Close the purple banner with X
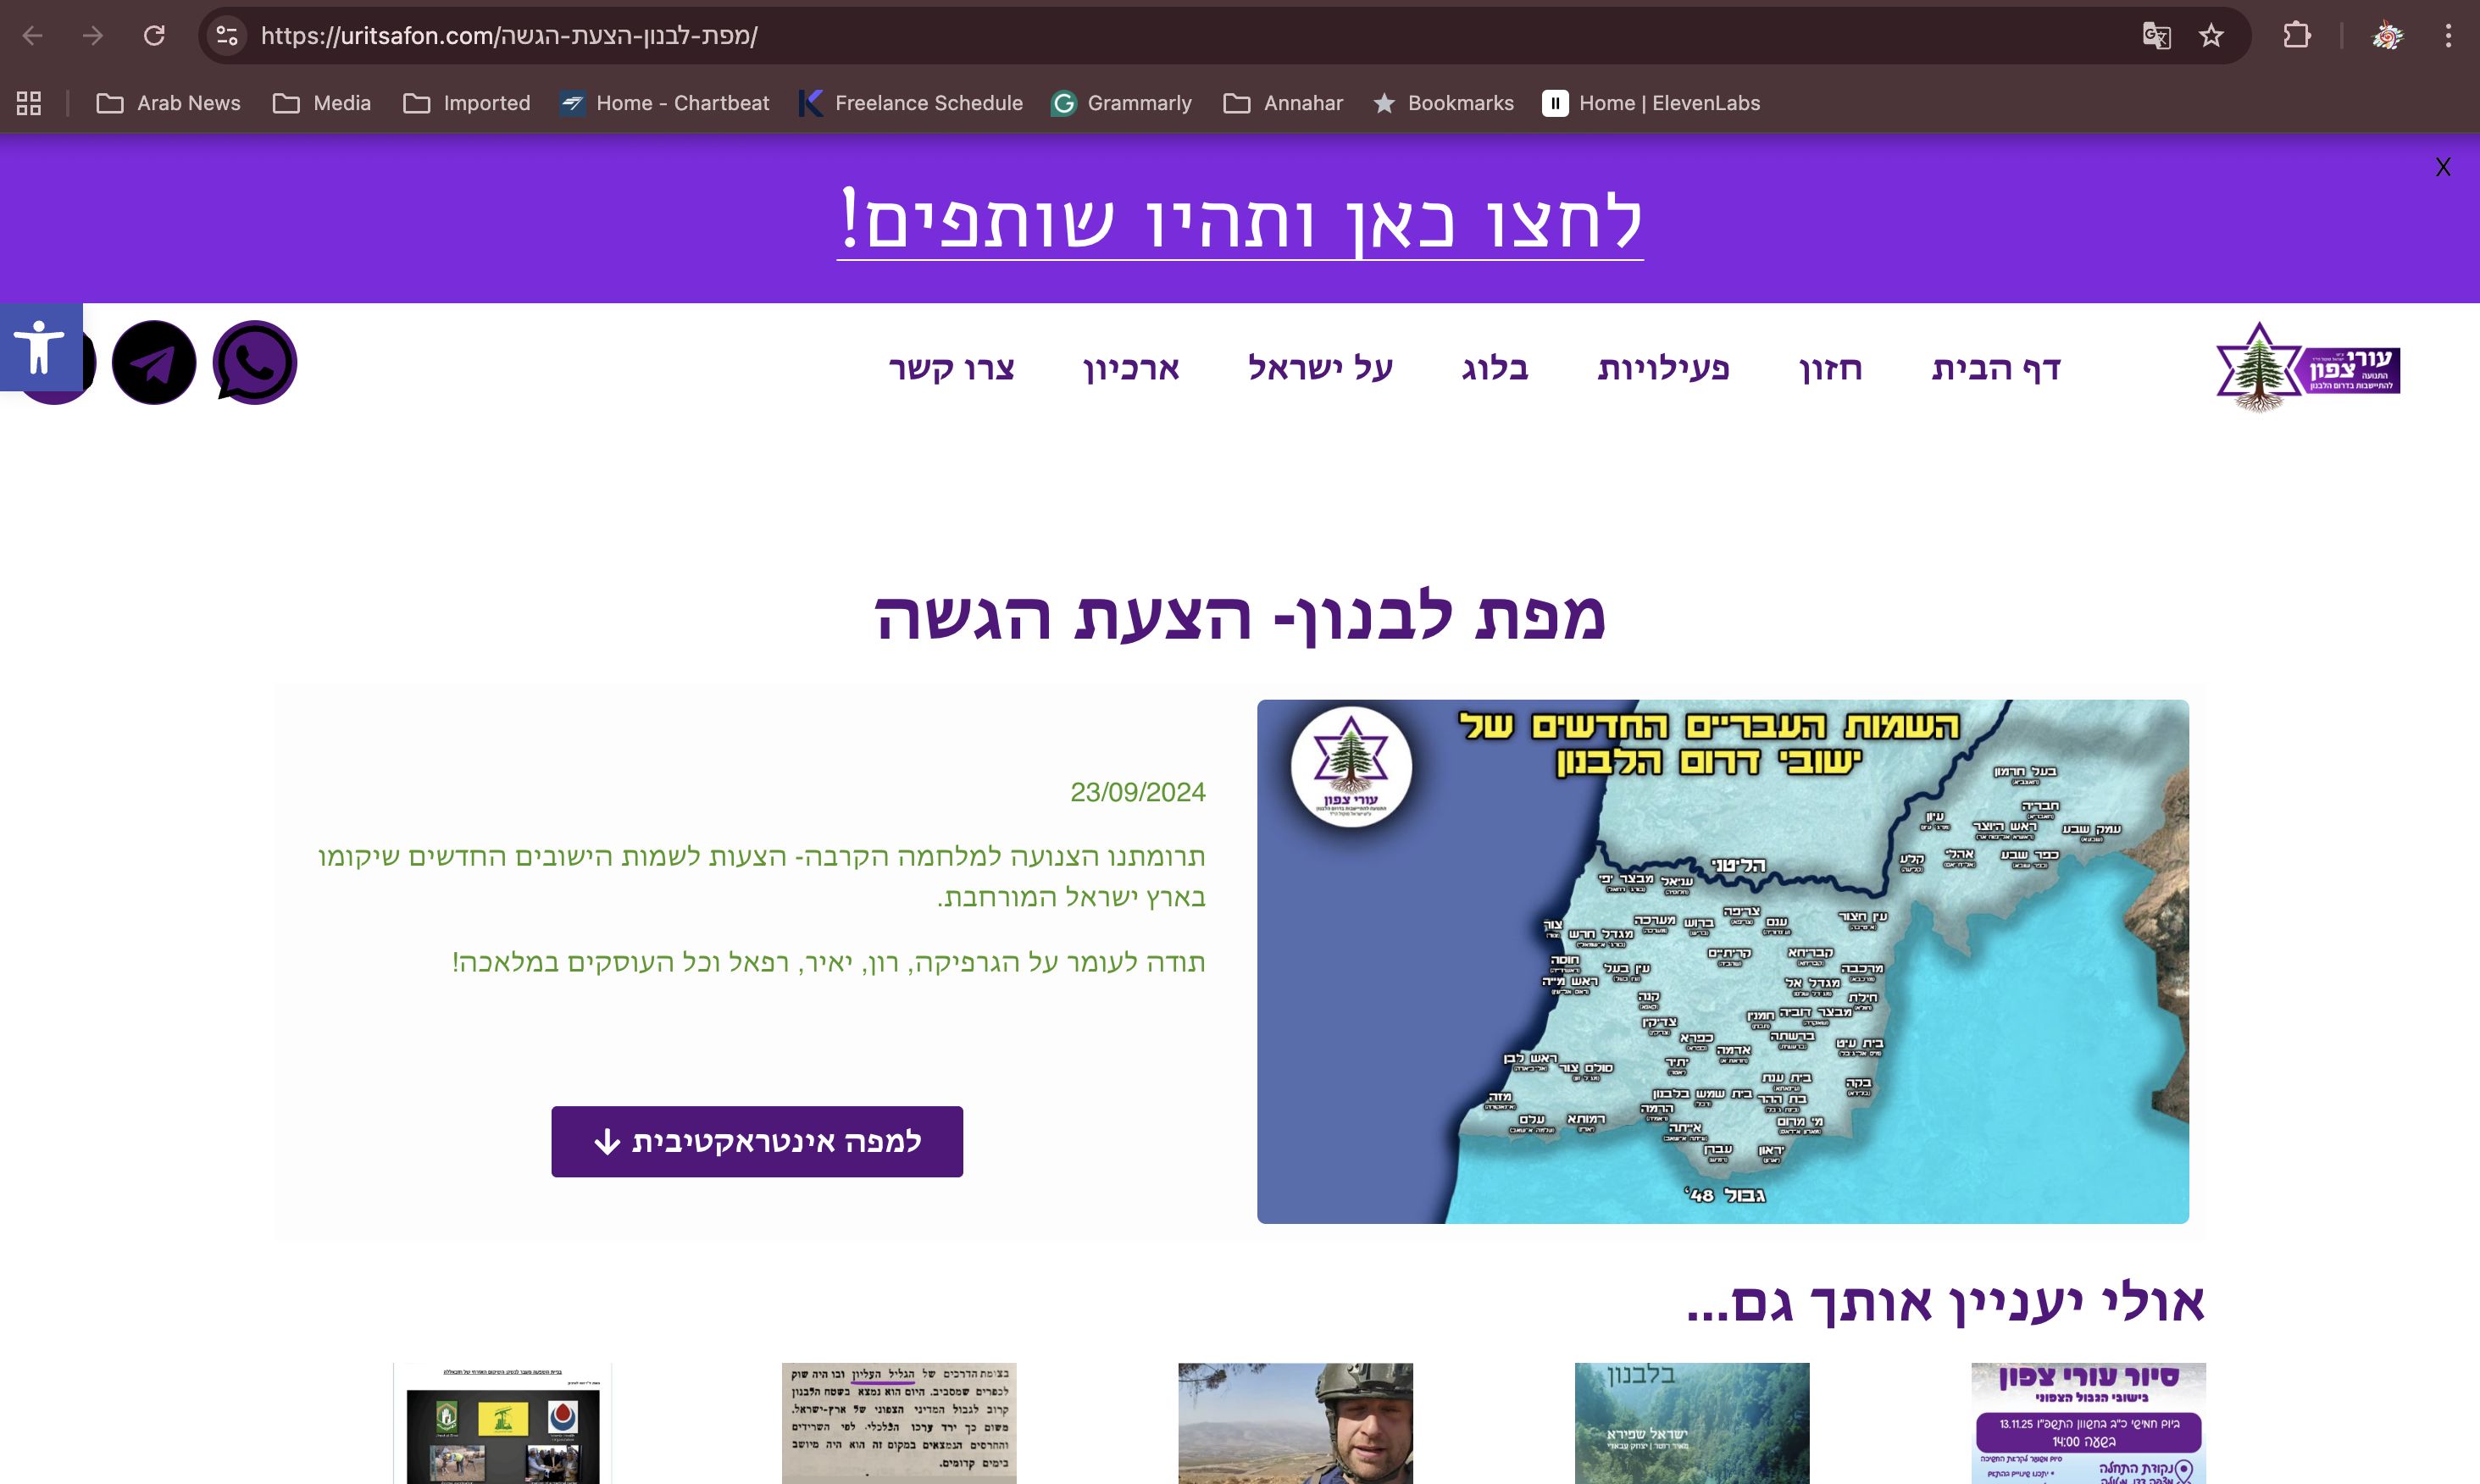The image size is (2480, 1484). pos(2442,167)
